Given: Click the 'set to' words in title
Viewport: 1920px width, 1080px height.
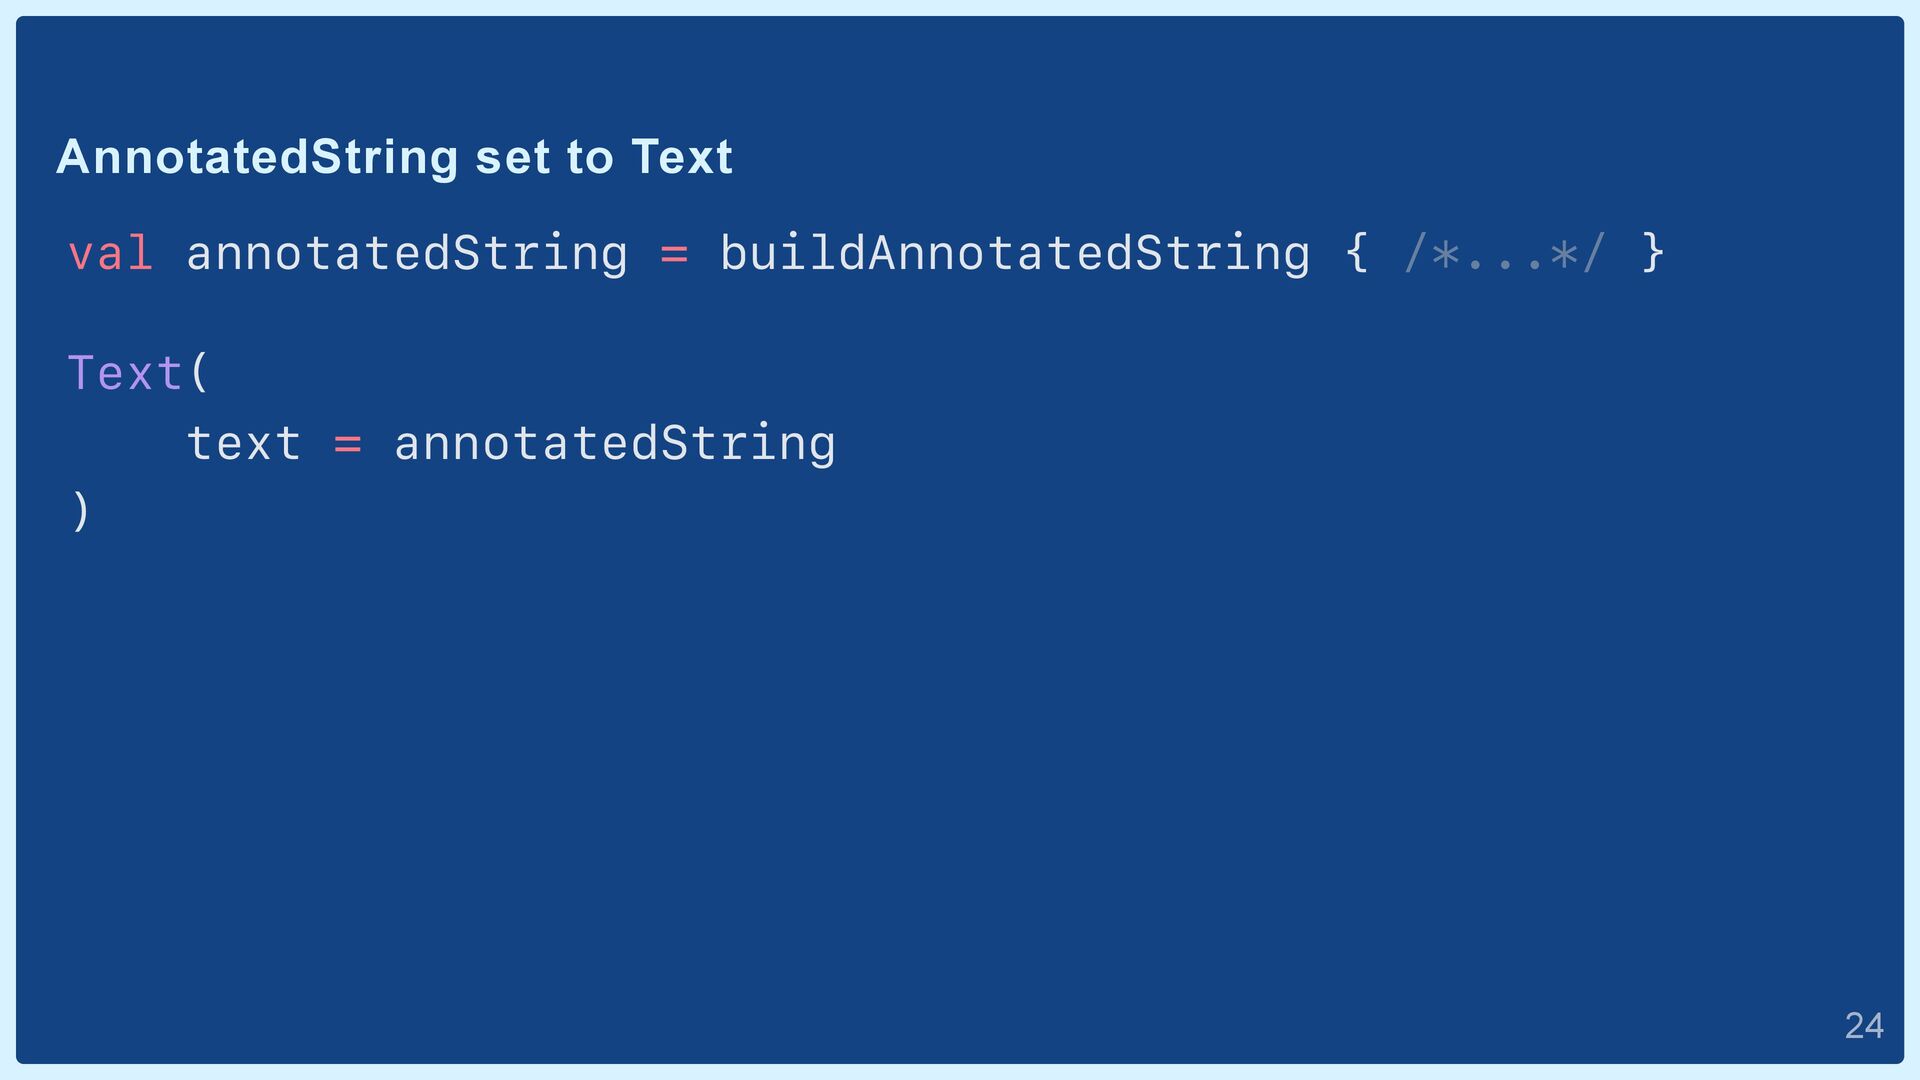Looking at the screenshot, I should coord(544,158).
